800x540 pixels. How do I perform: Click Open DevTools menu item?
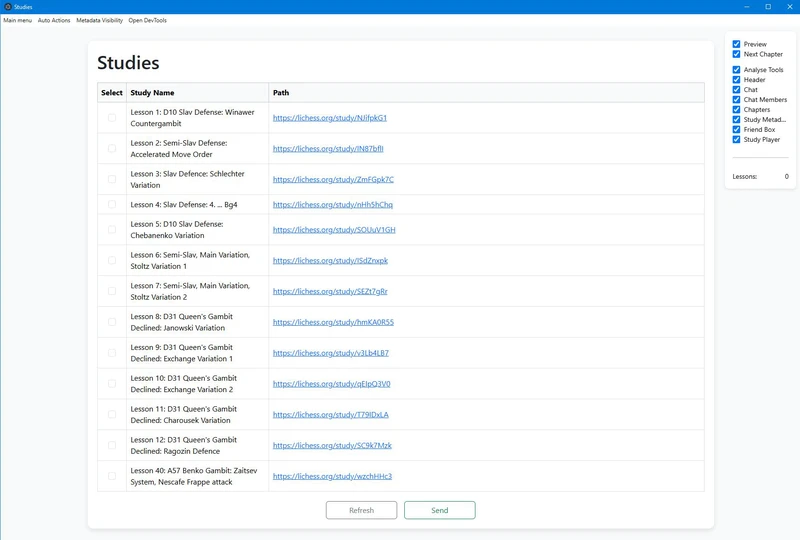click(x=147, y=20)
